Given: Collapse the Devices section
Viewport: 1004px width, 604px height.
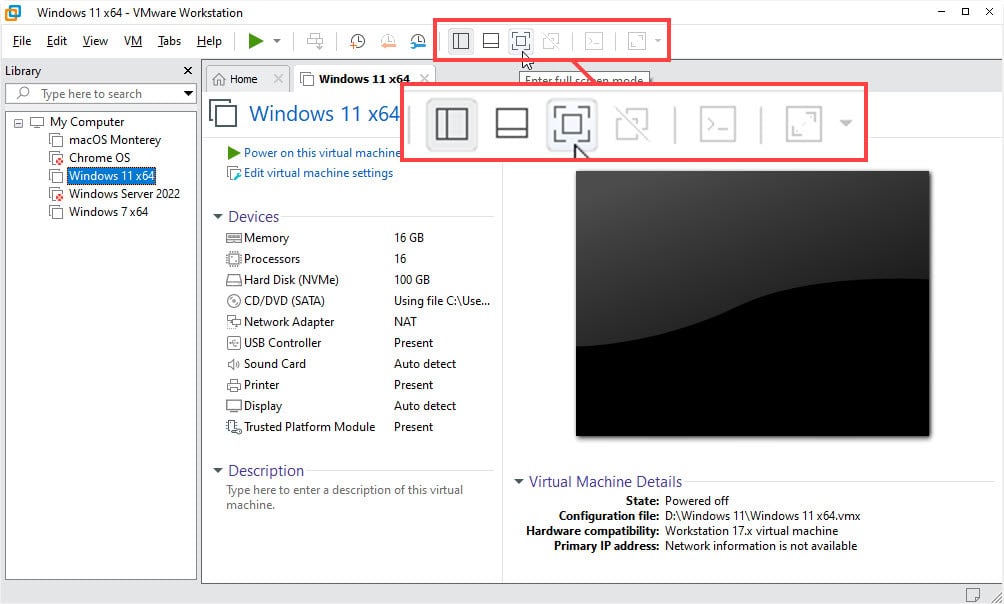Looking at the screenshot, I should [x=218, y=217].
